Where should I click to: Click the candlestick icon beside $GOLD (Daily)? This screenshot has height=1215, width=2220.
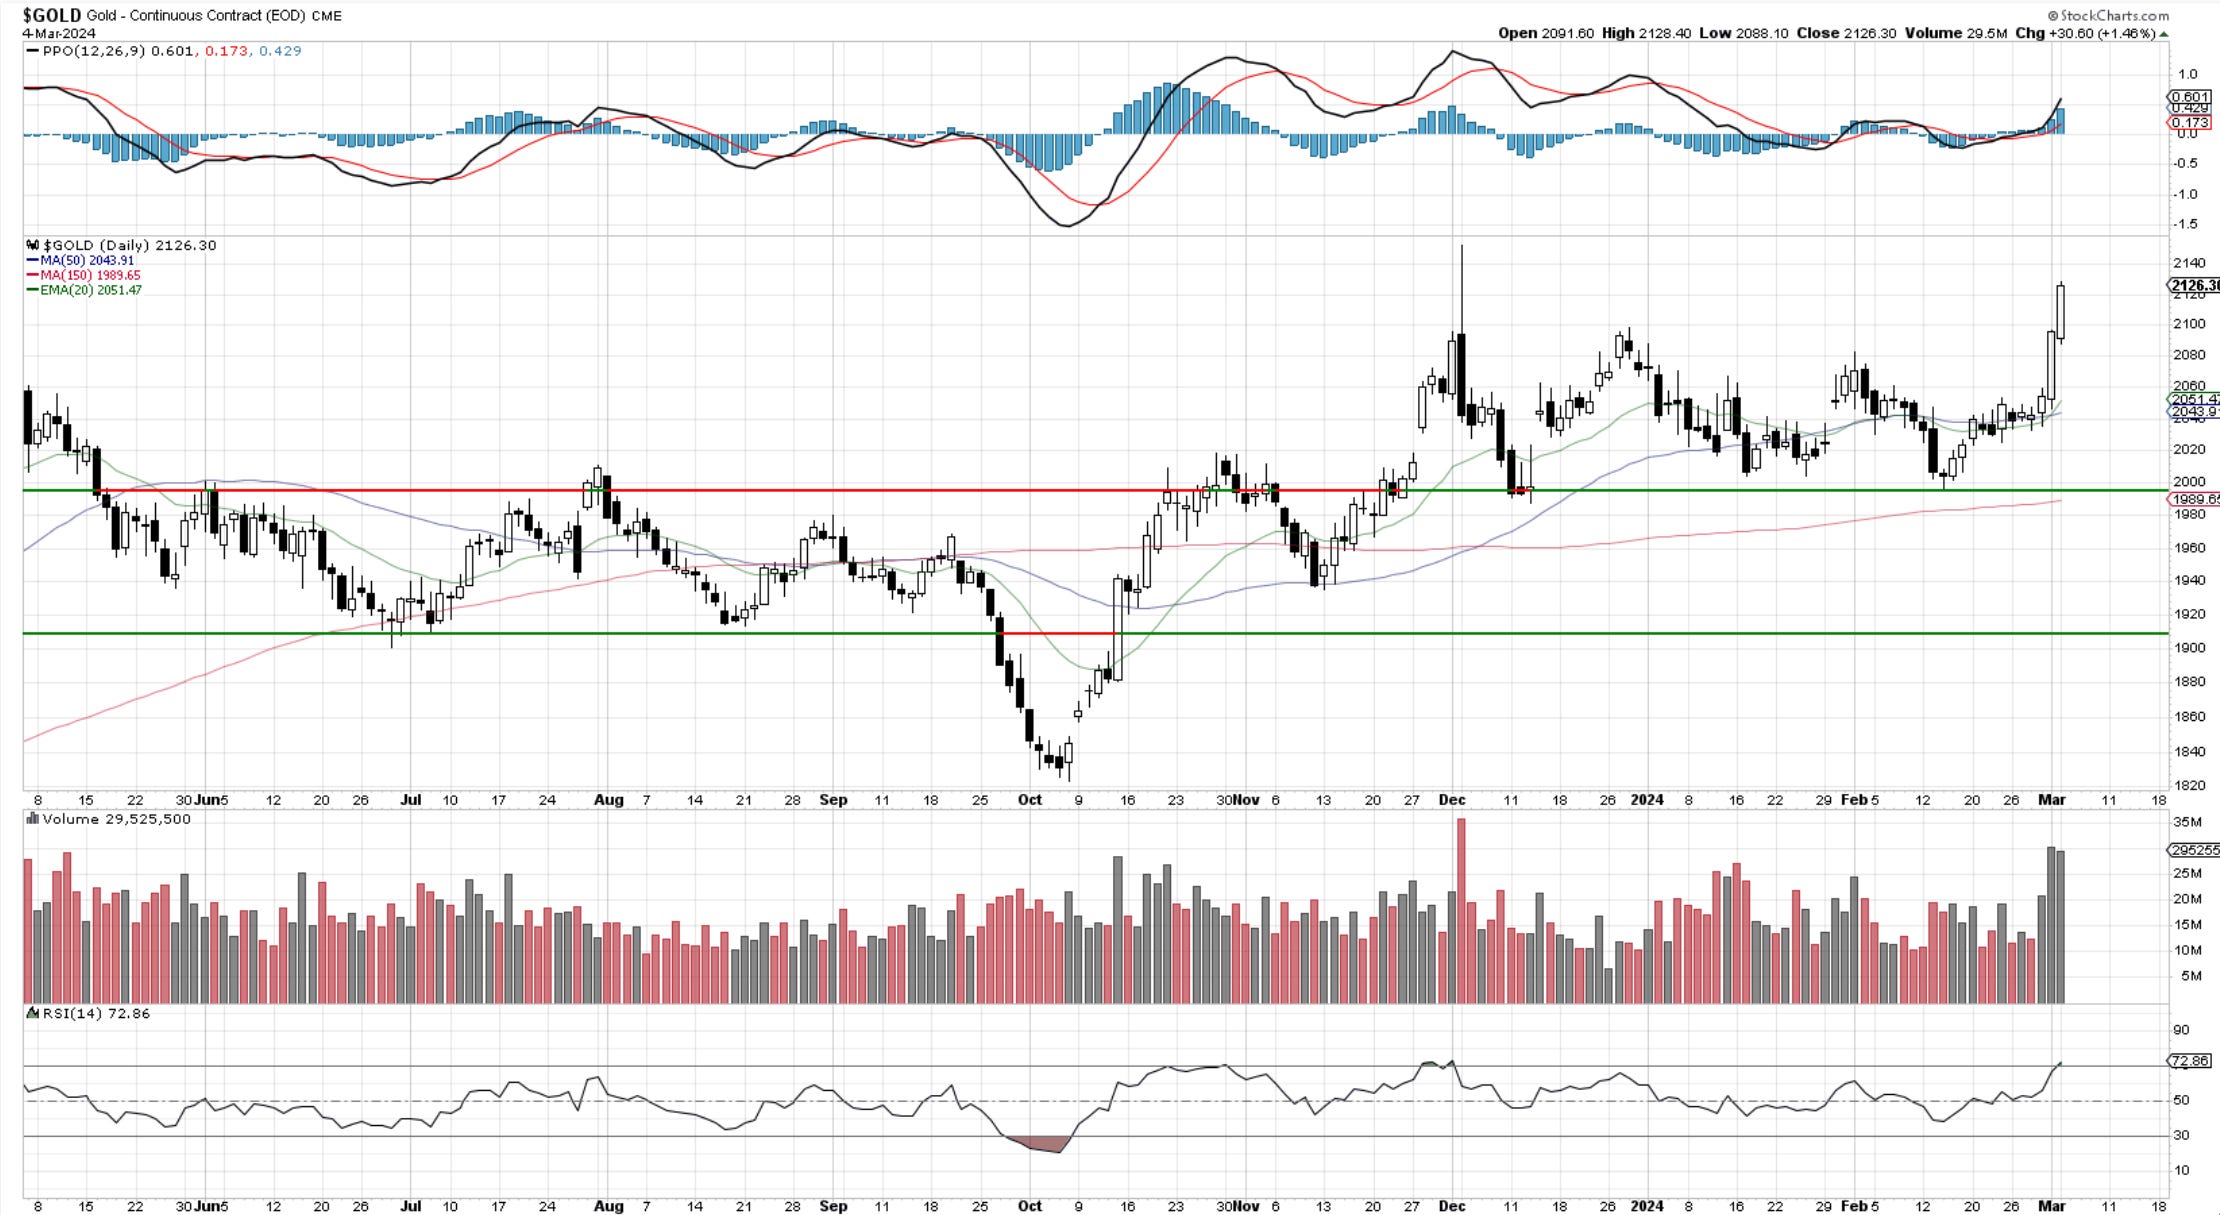[x=33, y=245]
